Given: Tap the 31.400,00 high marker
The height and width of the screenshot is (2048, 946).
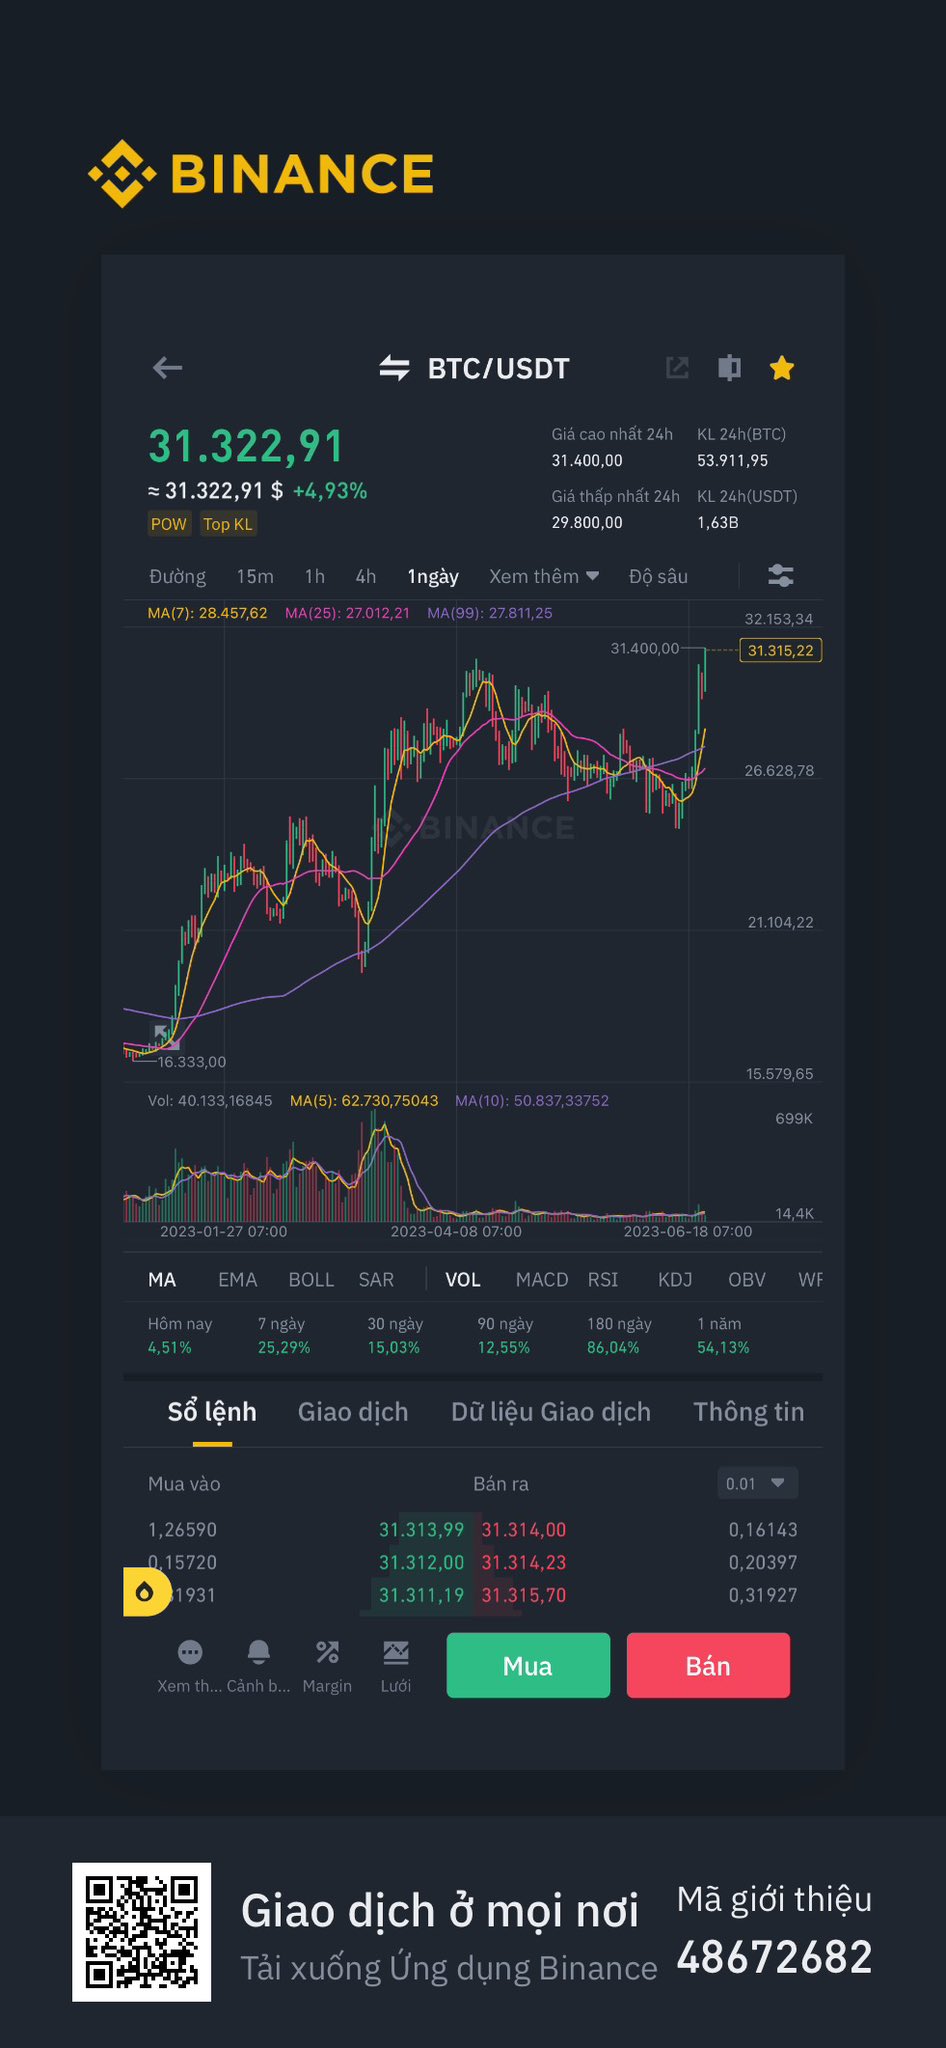Looking at the screenshot, I should [644, 648].
